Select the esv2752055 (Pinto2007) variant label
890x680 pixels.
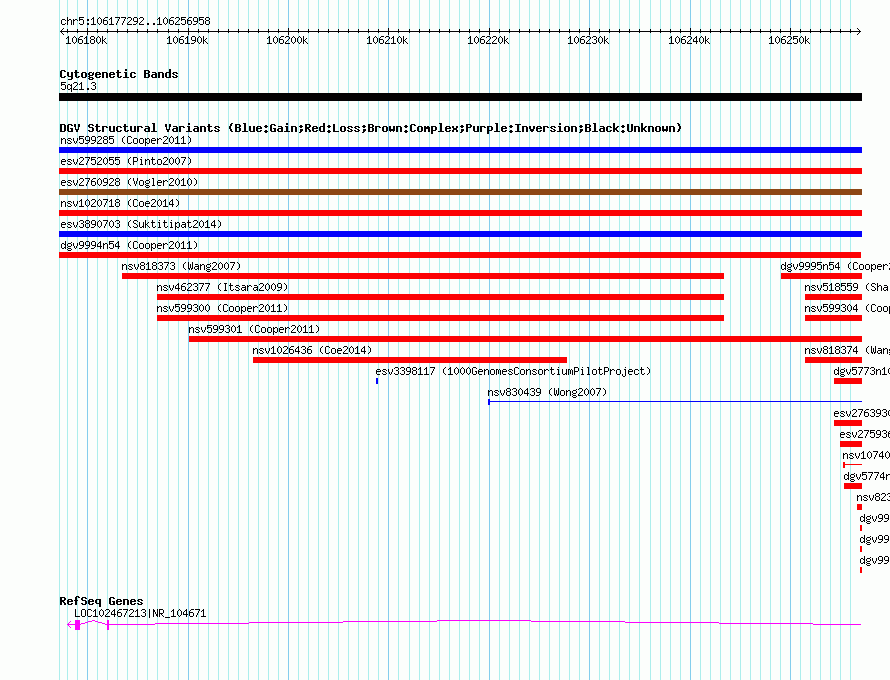pos(126,161)
